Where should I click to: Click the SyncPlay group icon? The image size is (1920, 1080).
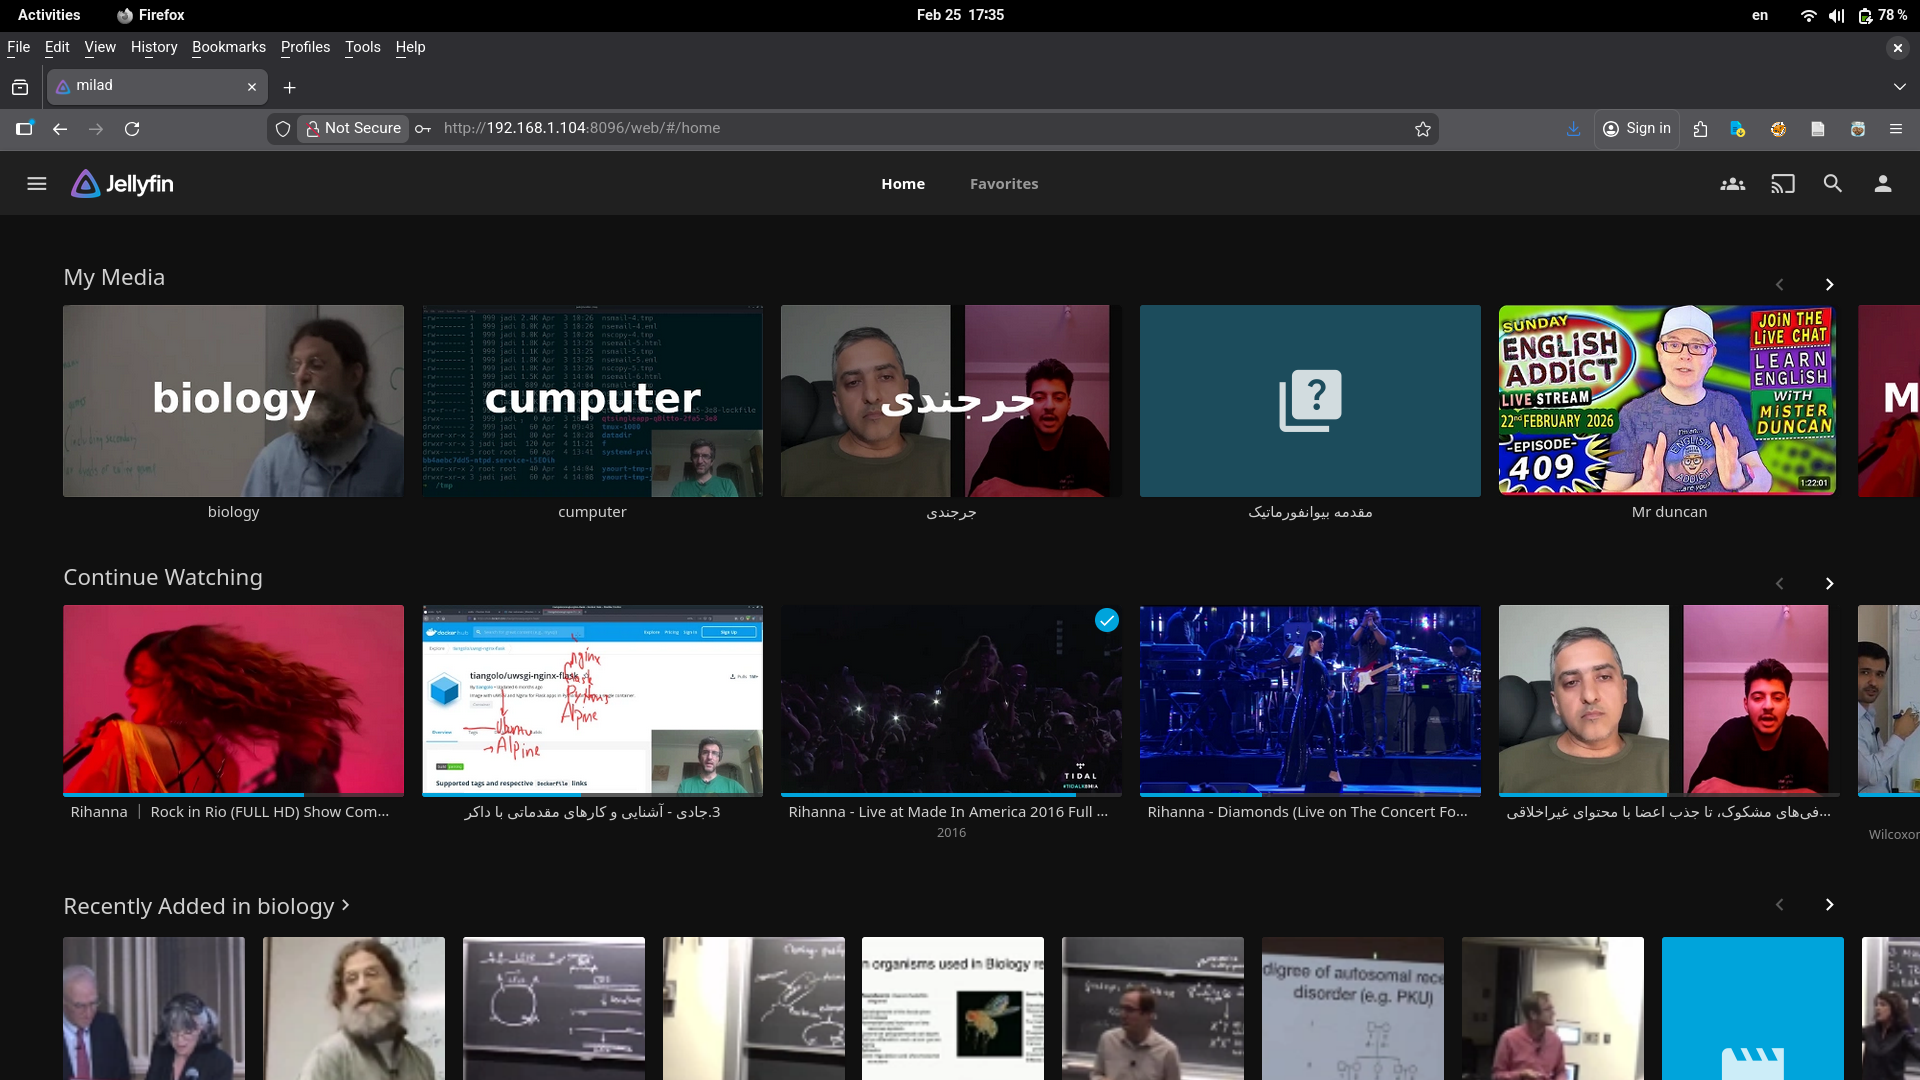coord(1732,184)
